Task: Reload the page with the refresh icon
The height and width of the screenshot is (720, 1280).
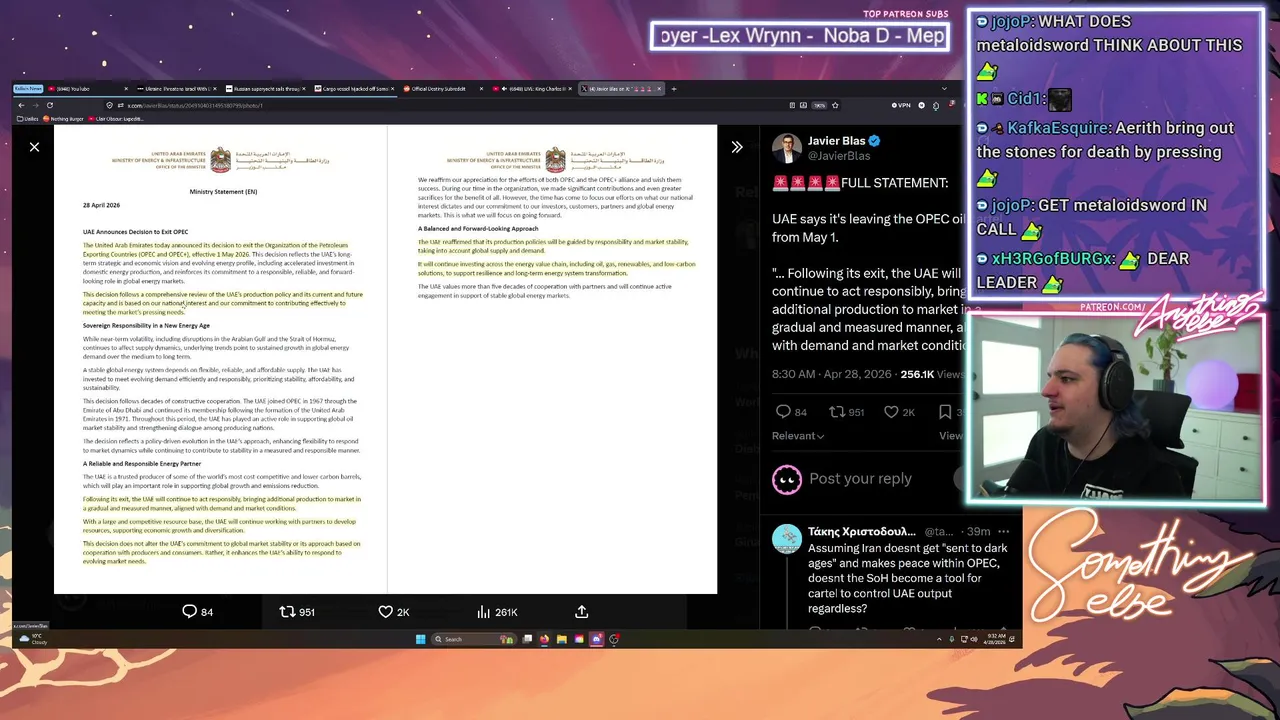Action: point(50,105)
